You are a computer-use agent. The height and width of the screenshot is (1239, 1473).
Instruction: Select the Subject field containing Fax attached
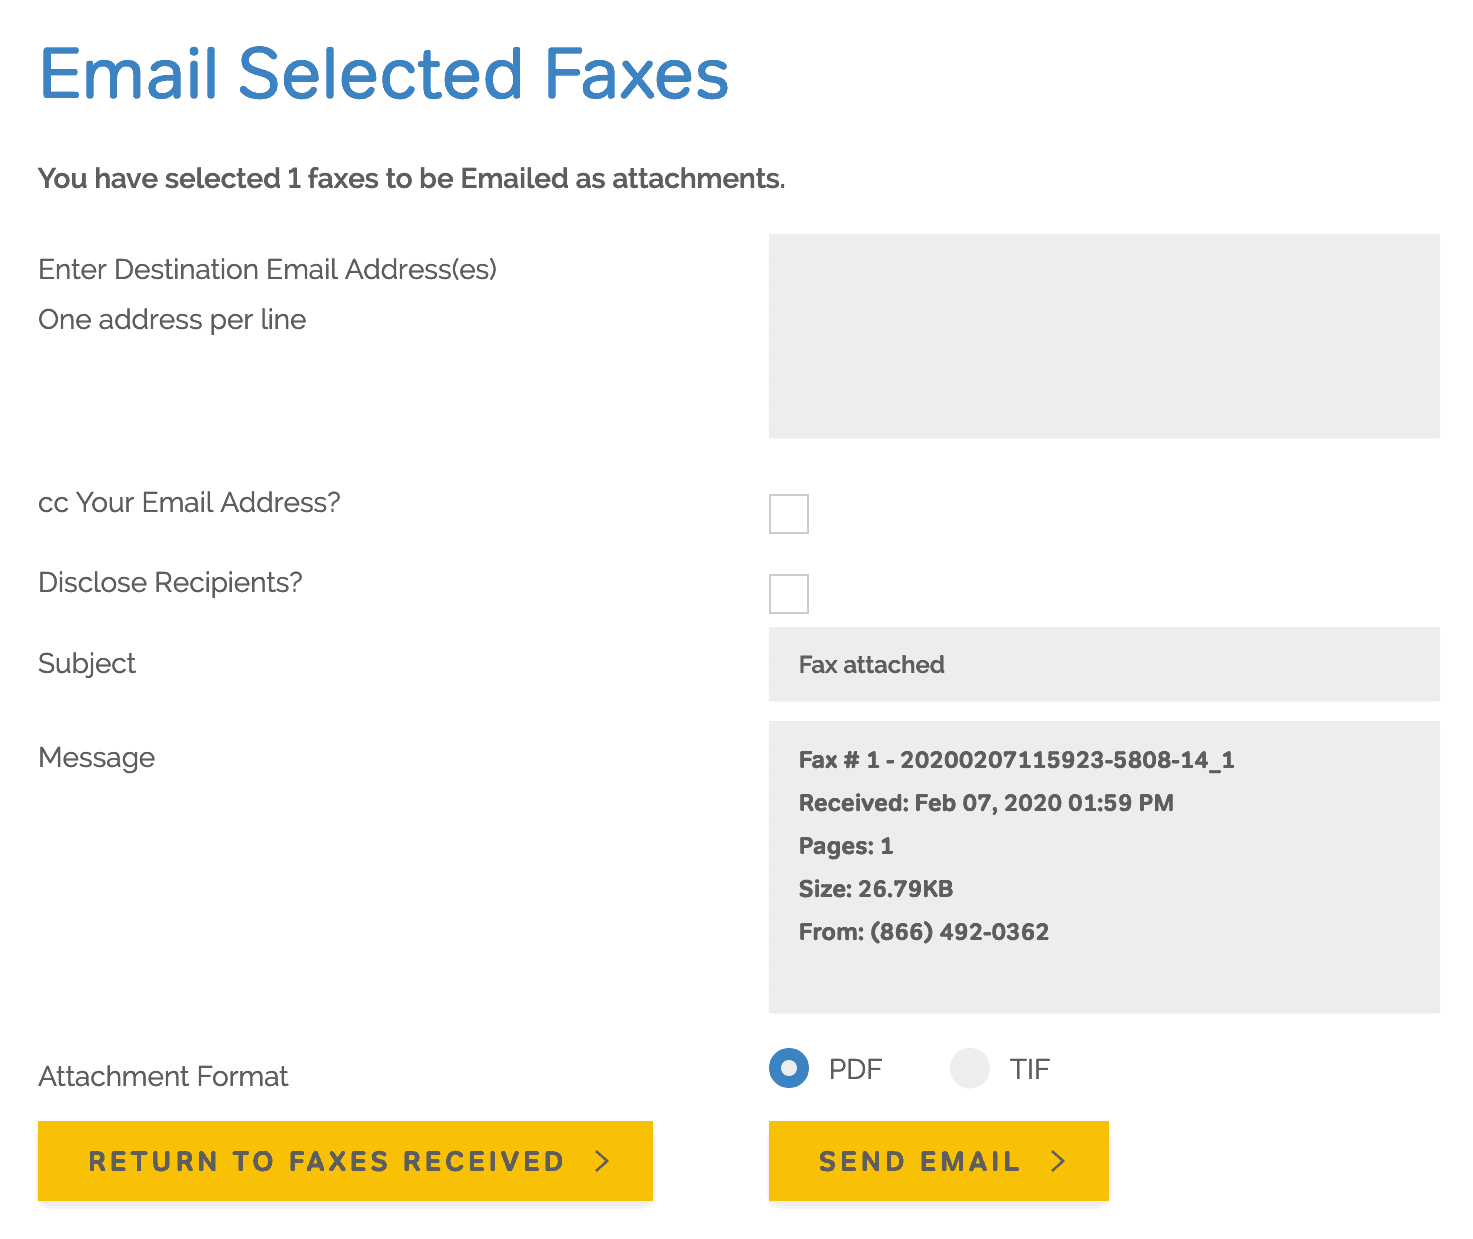click(1103, 664)
